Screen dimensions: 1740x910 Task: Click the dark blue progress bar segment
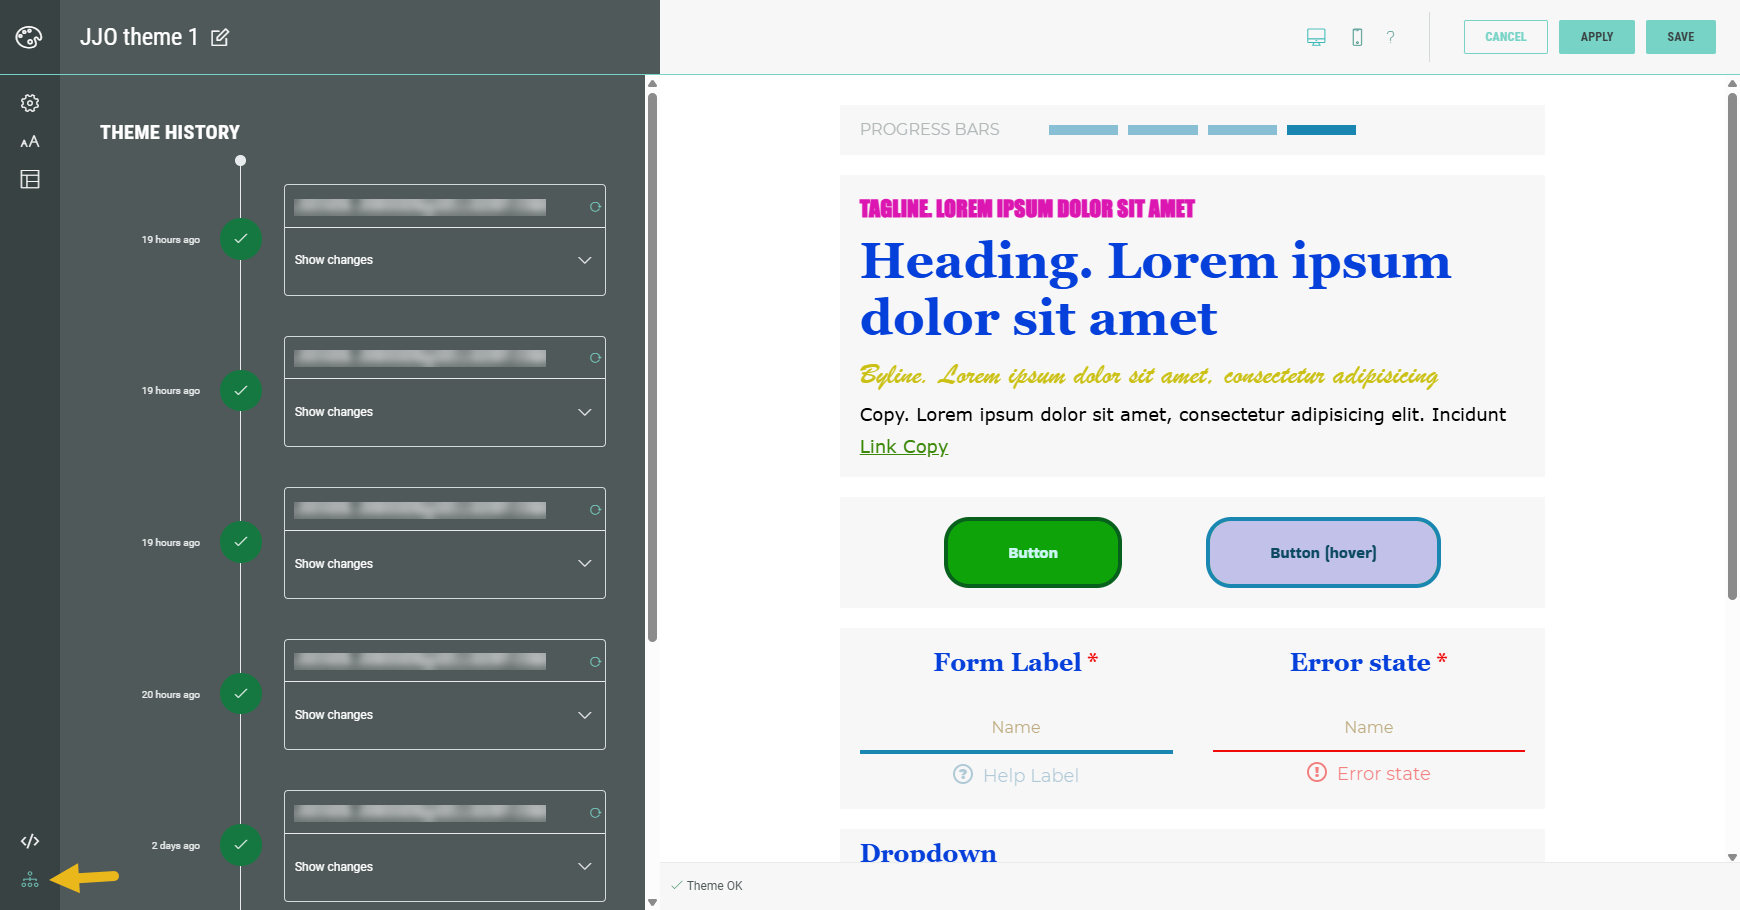pos(1321,130)
